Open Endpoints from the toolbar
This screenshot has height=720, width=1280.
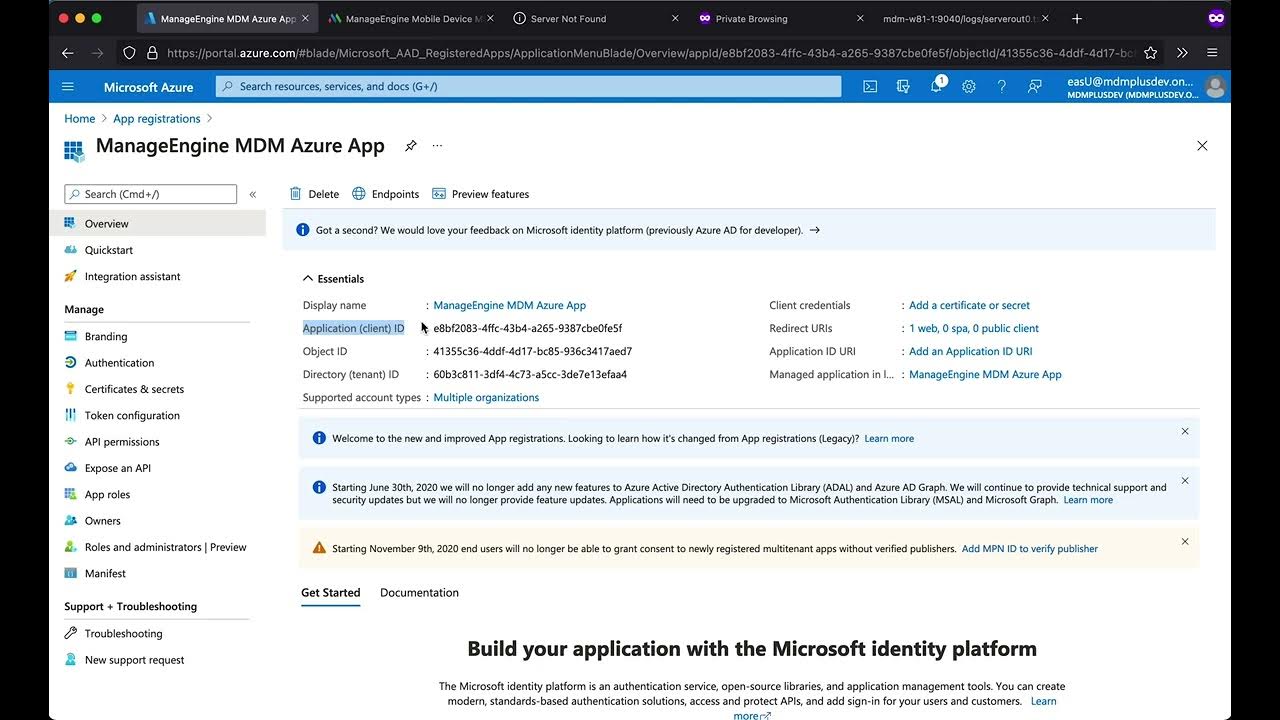point(386,194)
